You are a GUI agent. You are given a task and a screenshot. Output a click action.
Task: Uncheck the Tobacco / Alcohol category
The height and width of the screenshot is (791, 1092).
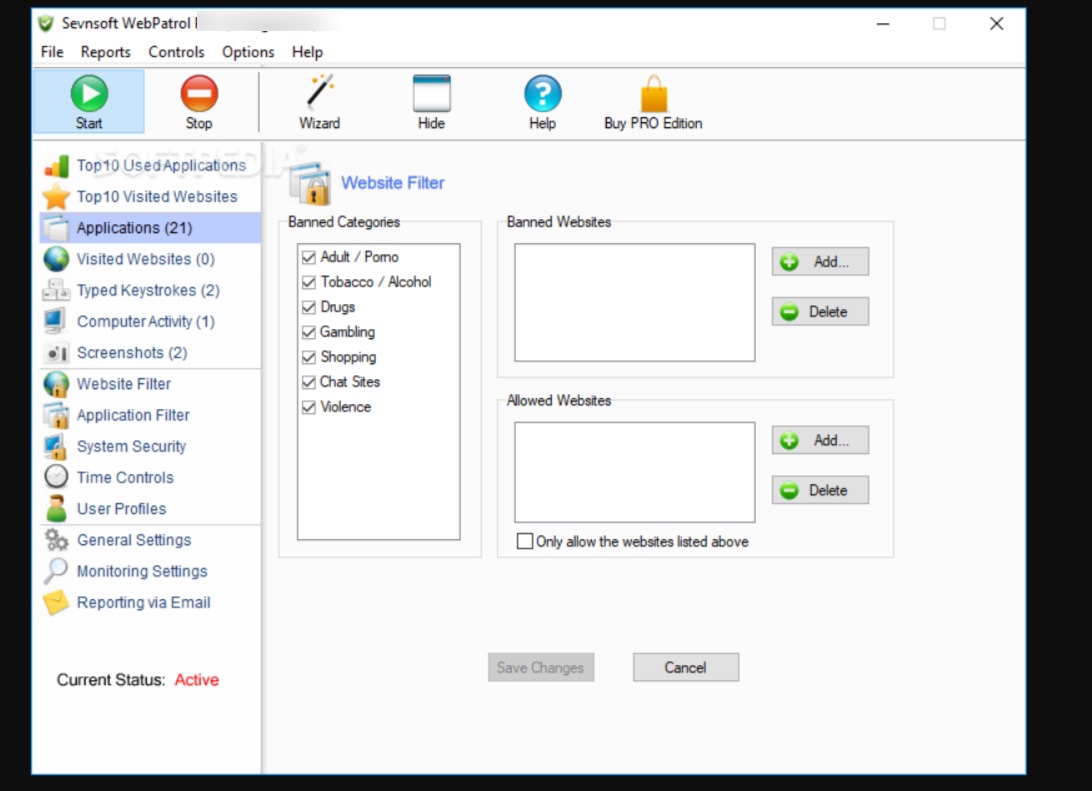coord(309,283)
